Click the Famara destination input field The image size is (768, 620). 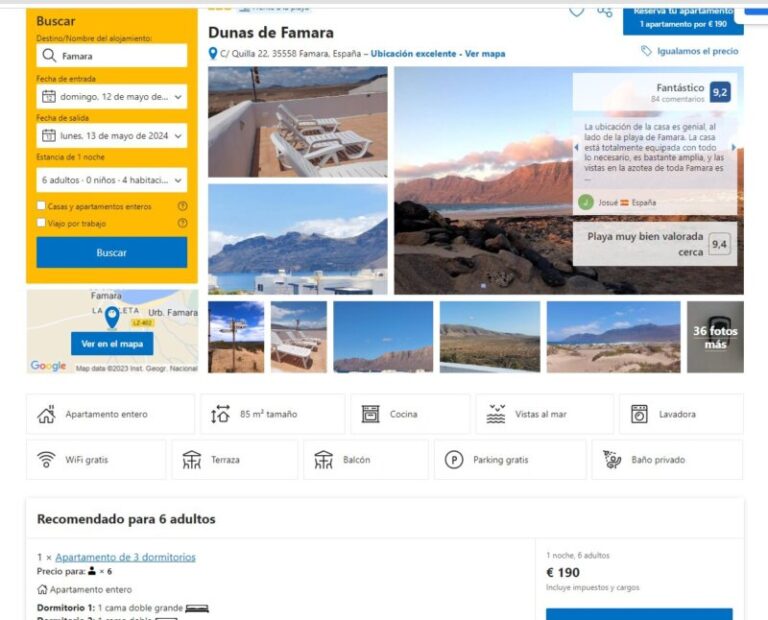pyautogui.click(x=112, y=55)
